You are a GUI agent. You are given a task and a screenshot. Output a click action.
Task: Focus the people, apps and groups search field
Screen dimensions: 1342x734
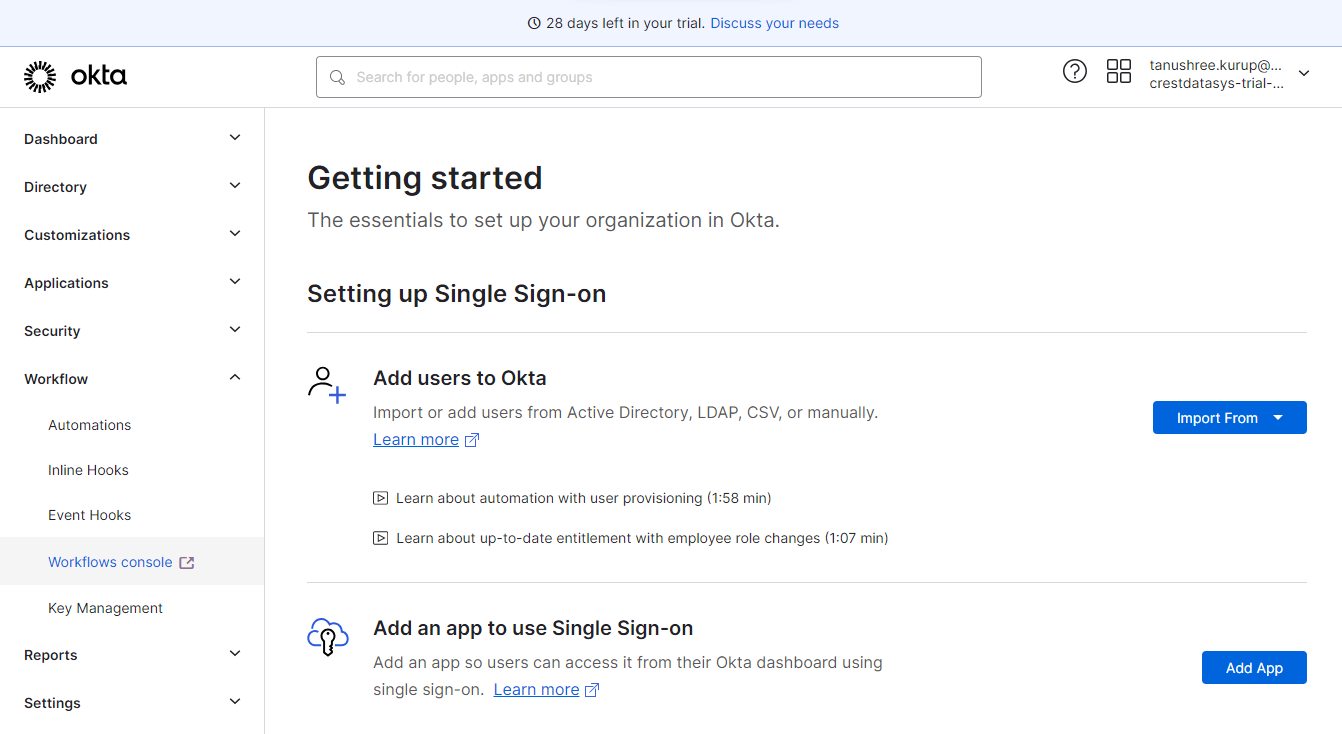649,77
